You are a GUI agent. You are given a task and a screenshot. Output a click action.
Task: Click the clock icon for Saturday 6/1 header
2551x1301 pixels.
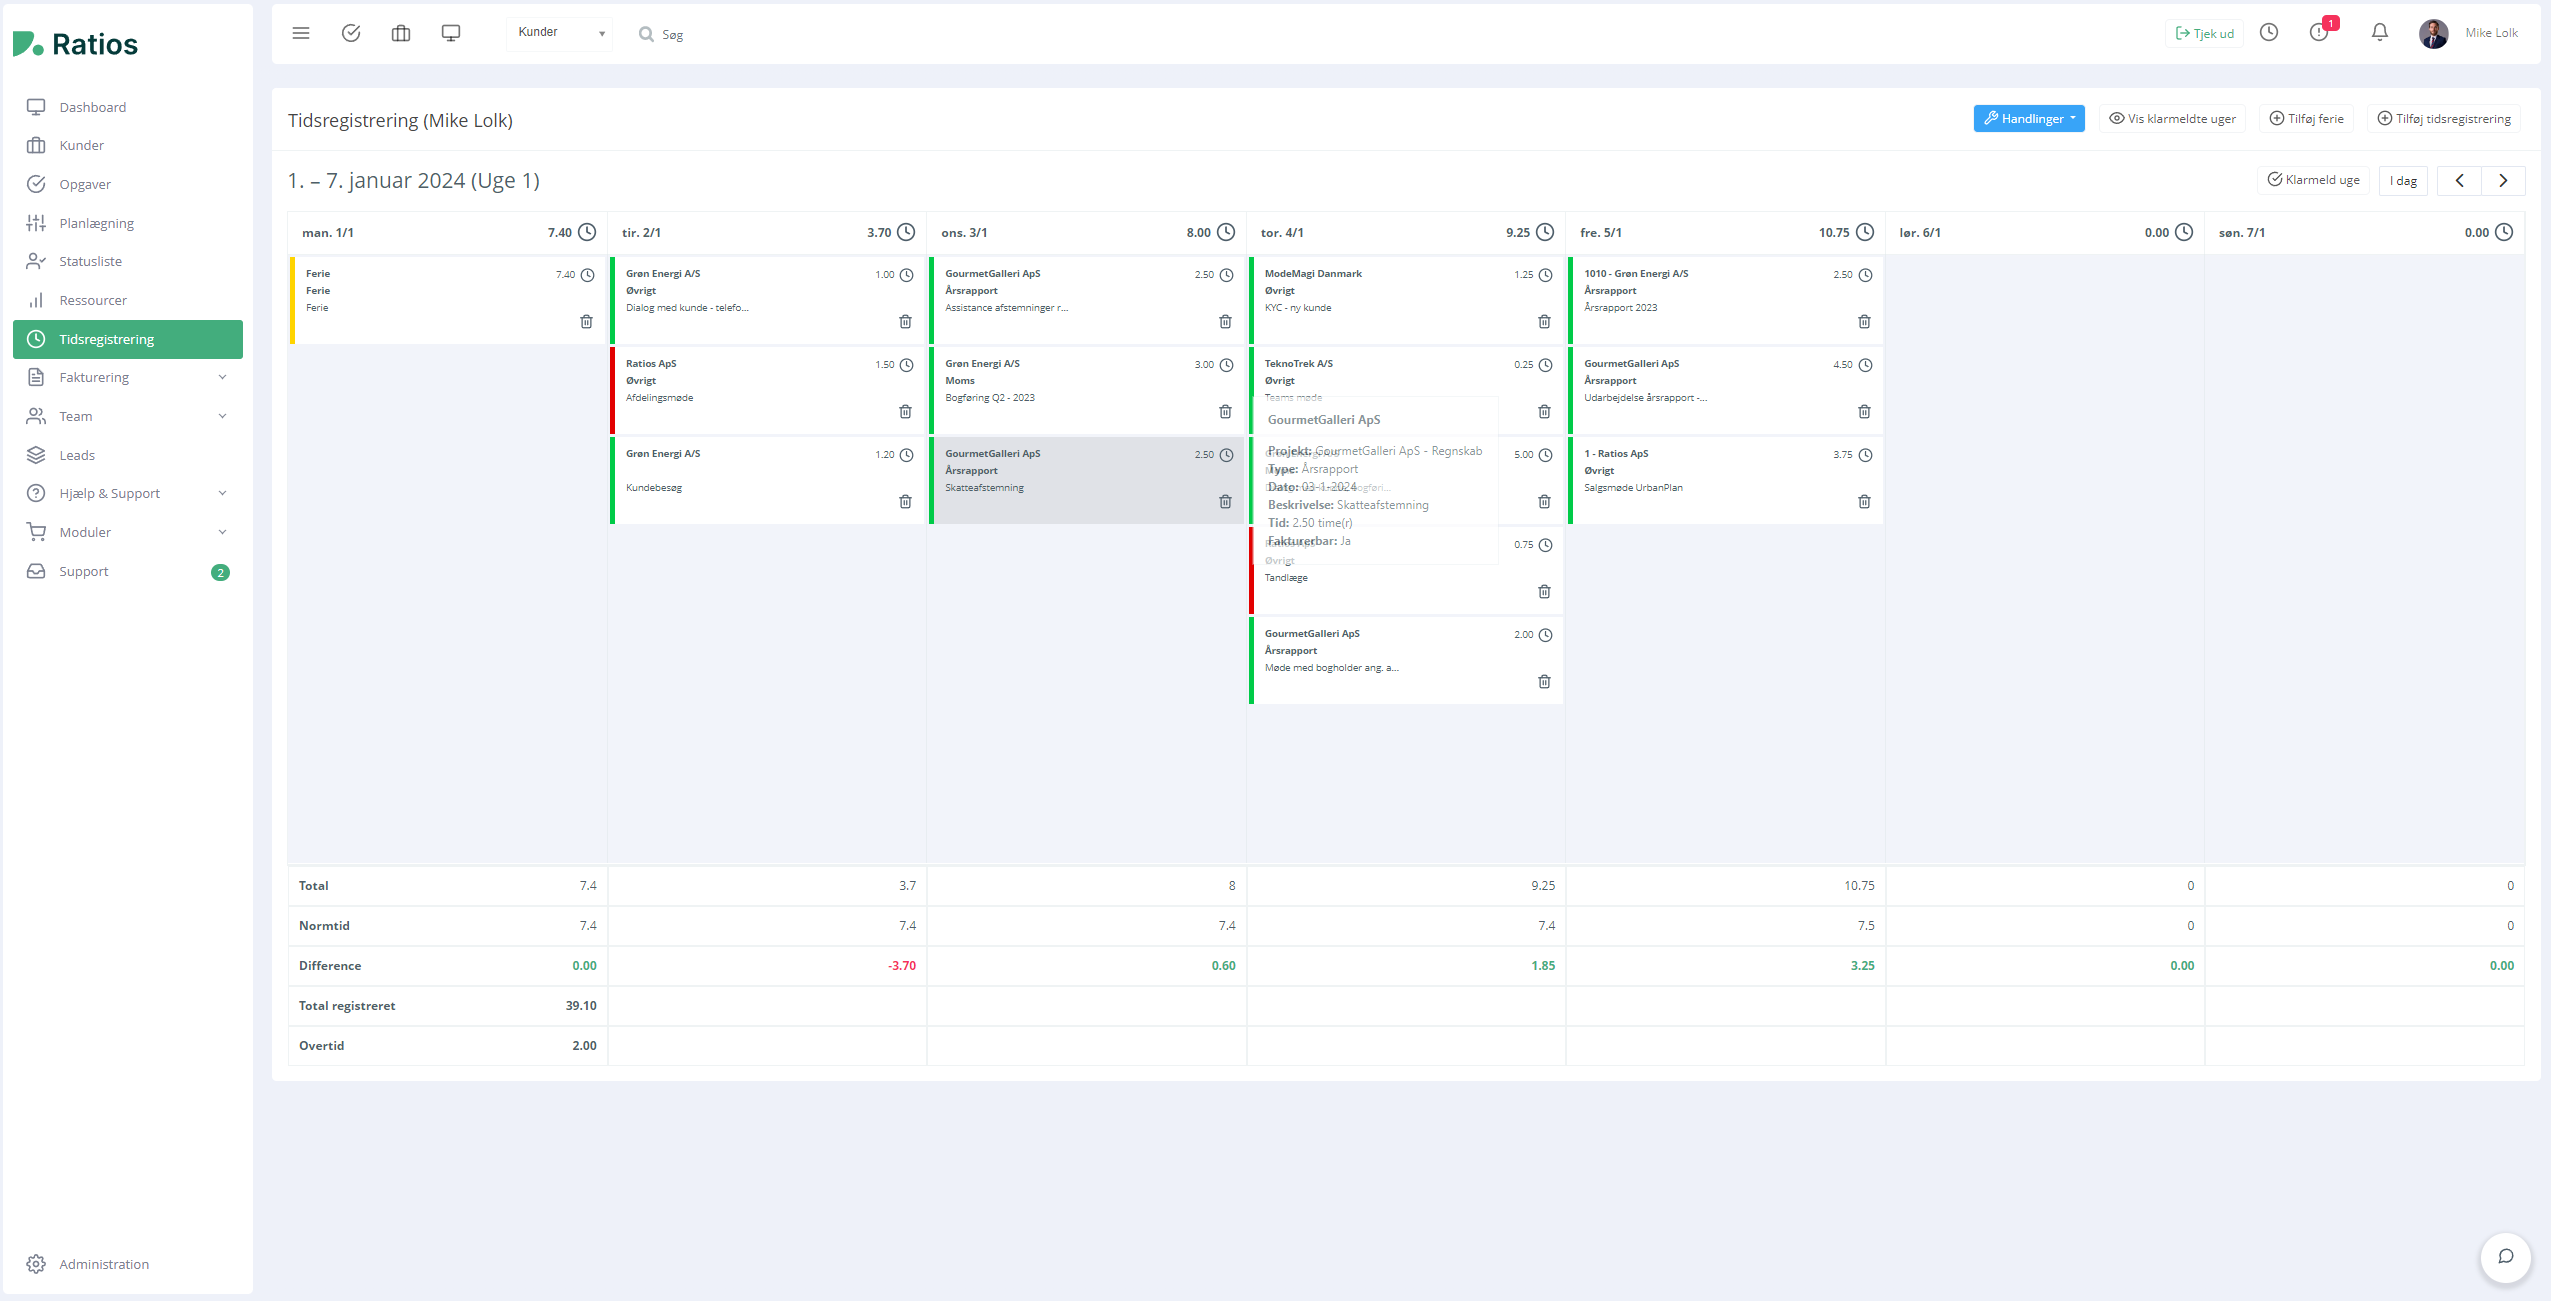[x=2184, y=232]
